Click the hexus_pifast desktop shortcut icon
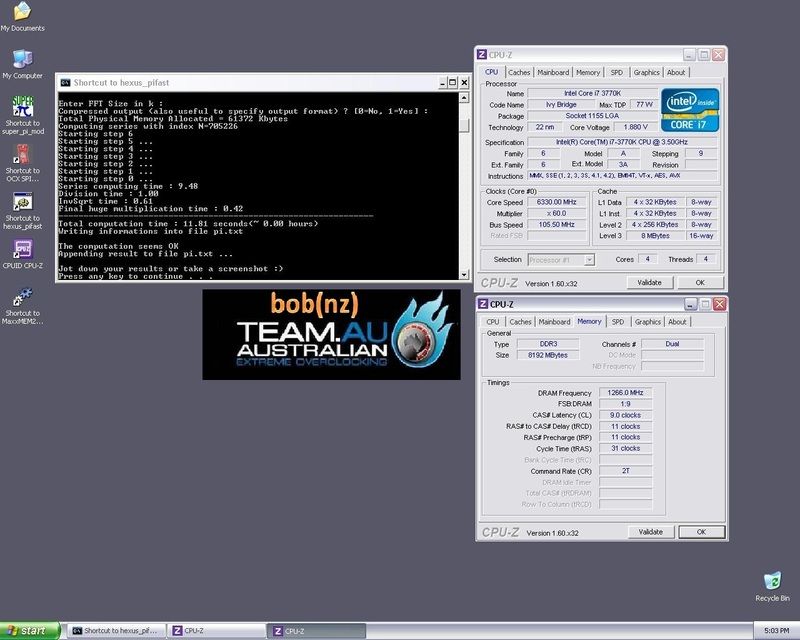The height and width of the screenshot is (640, 800). (22, 202)
